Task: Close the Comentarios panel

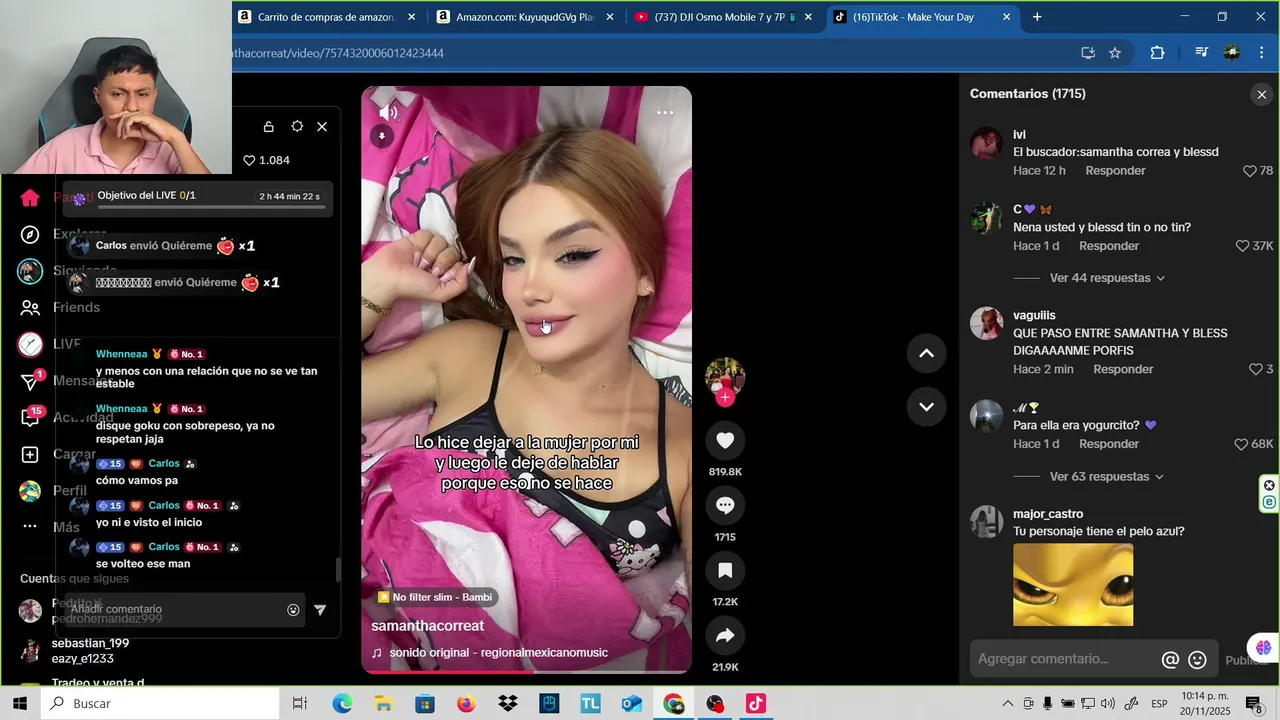Action: (x=1262, y=95)
